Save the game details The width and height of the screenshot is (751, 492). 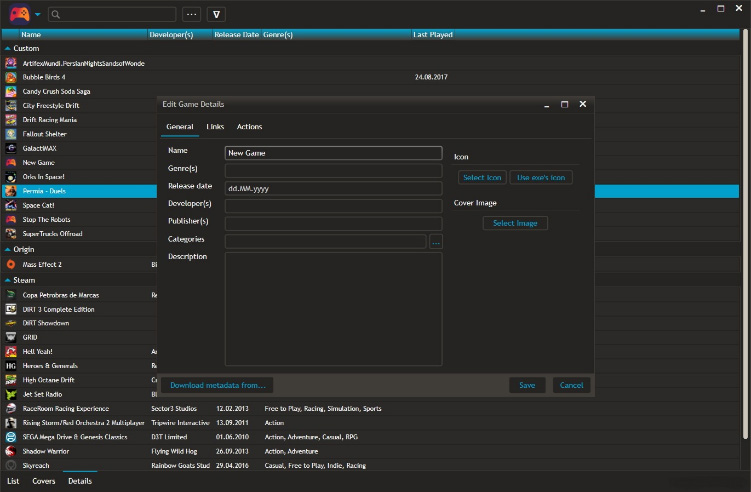click(x=527, y=385)
